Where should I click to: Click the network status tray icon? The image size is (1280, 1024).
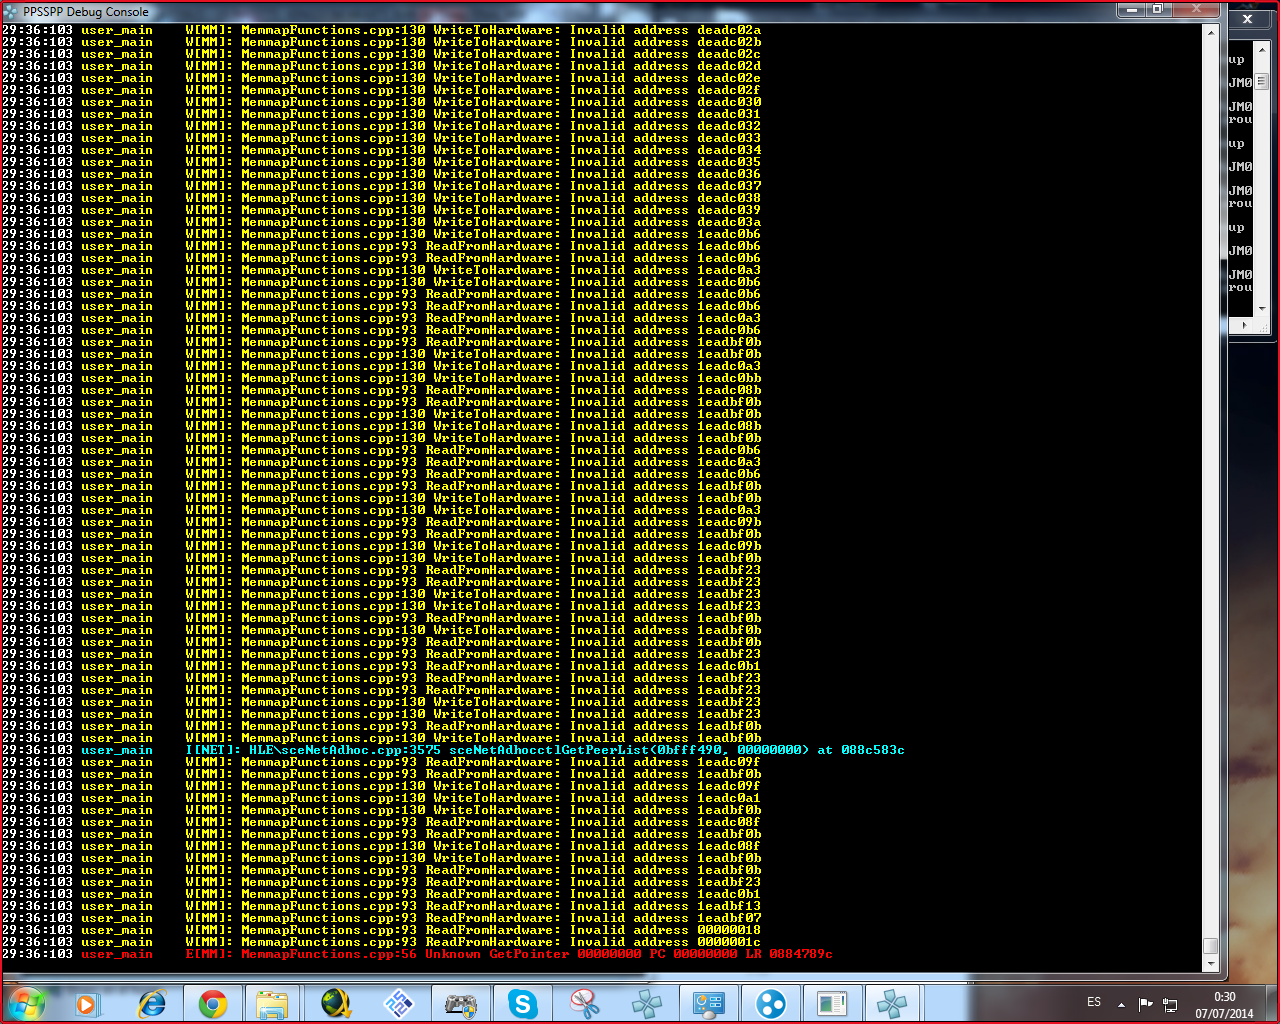1170,1003
